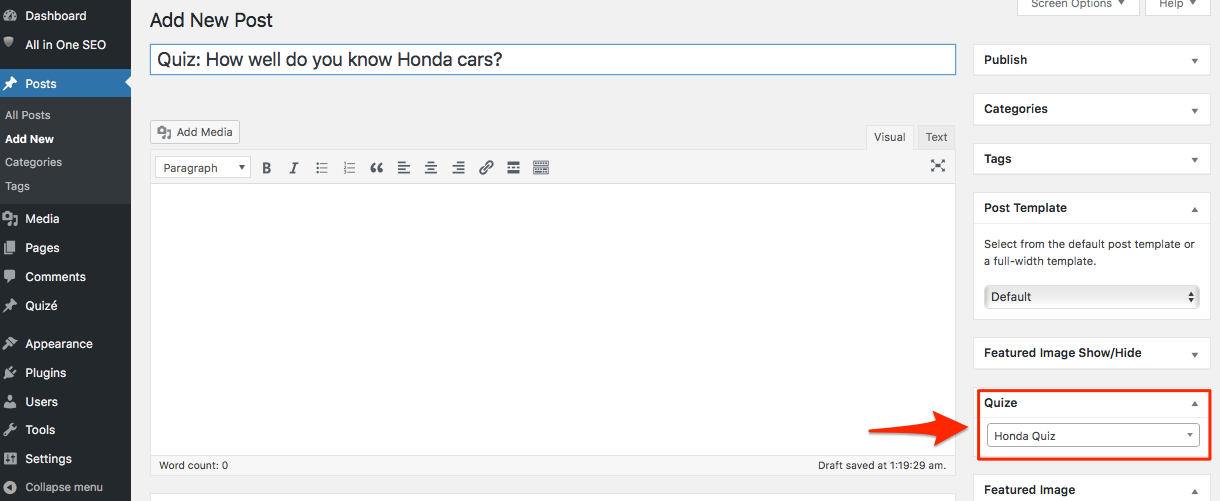Click the Comments bubble icon
Viewport: 1220px width, 501px height.
coord(10,276)
